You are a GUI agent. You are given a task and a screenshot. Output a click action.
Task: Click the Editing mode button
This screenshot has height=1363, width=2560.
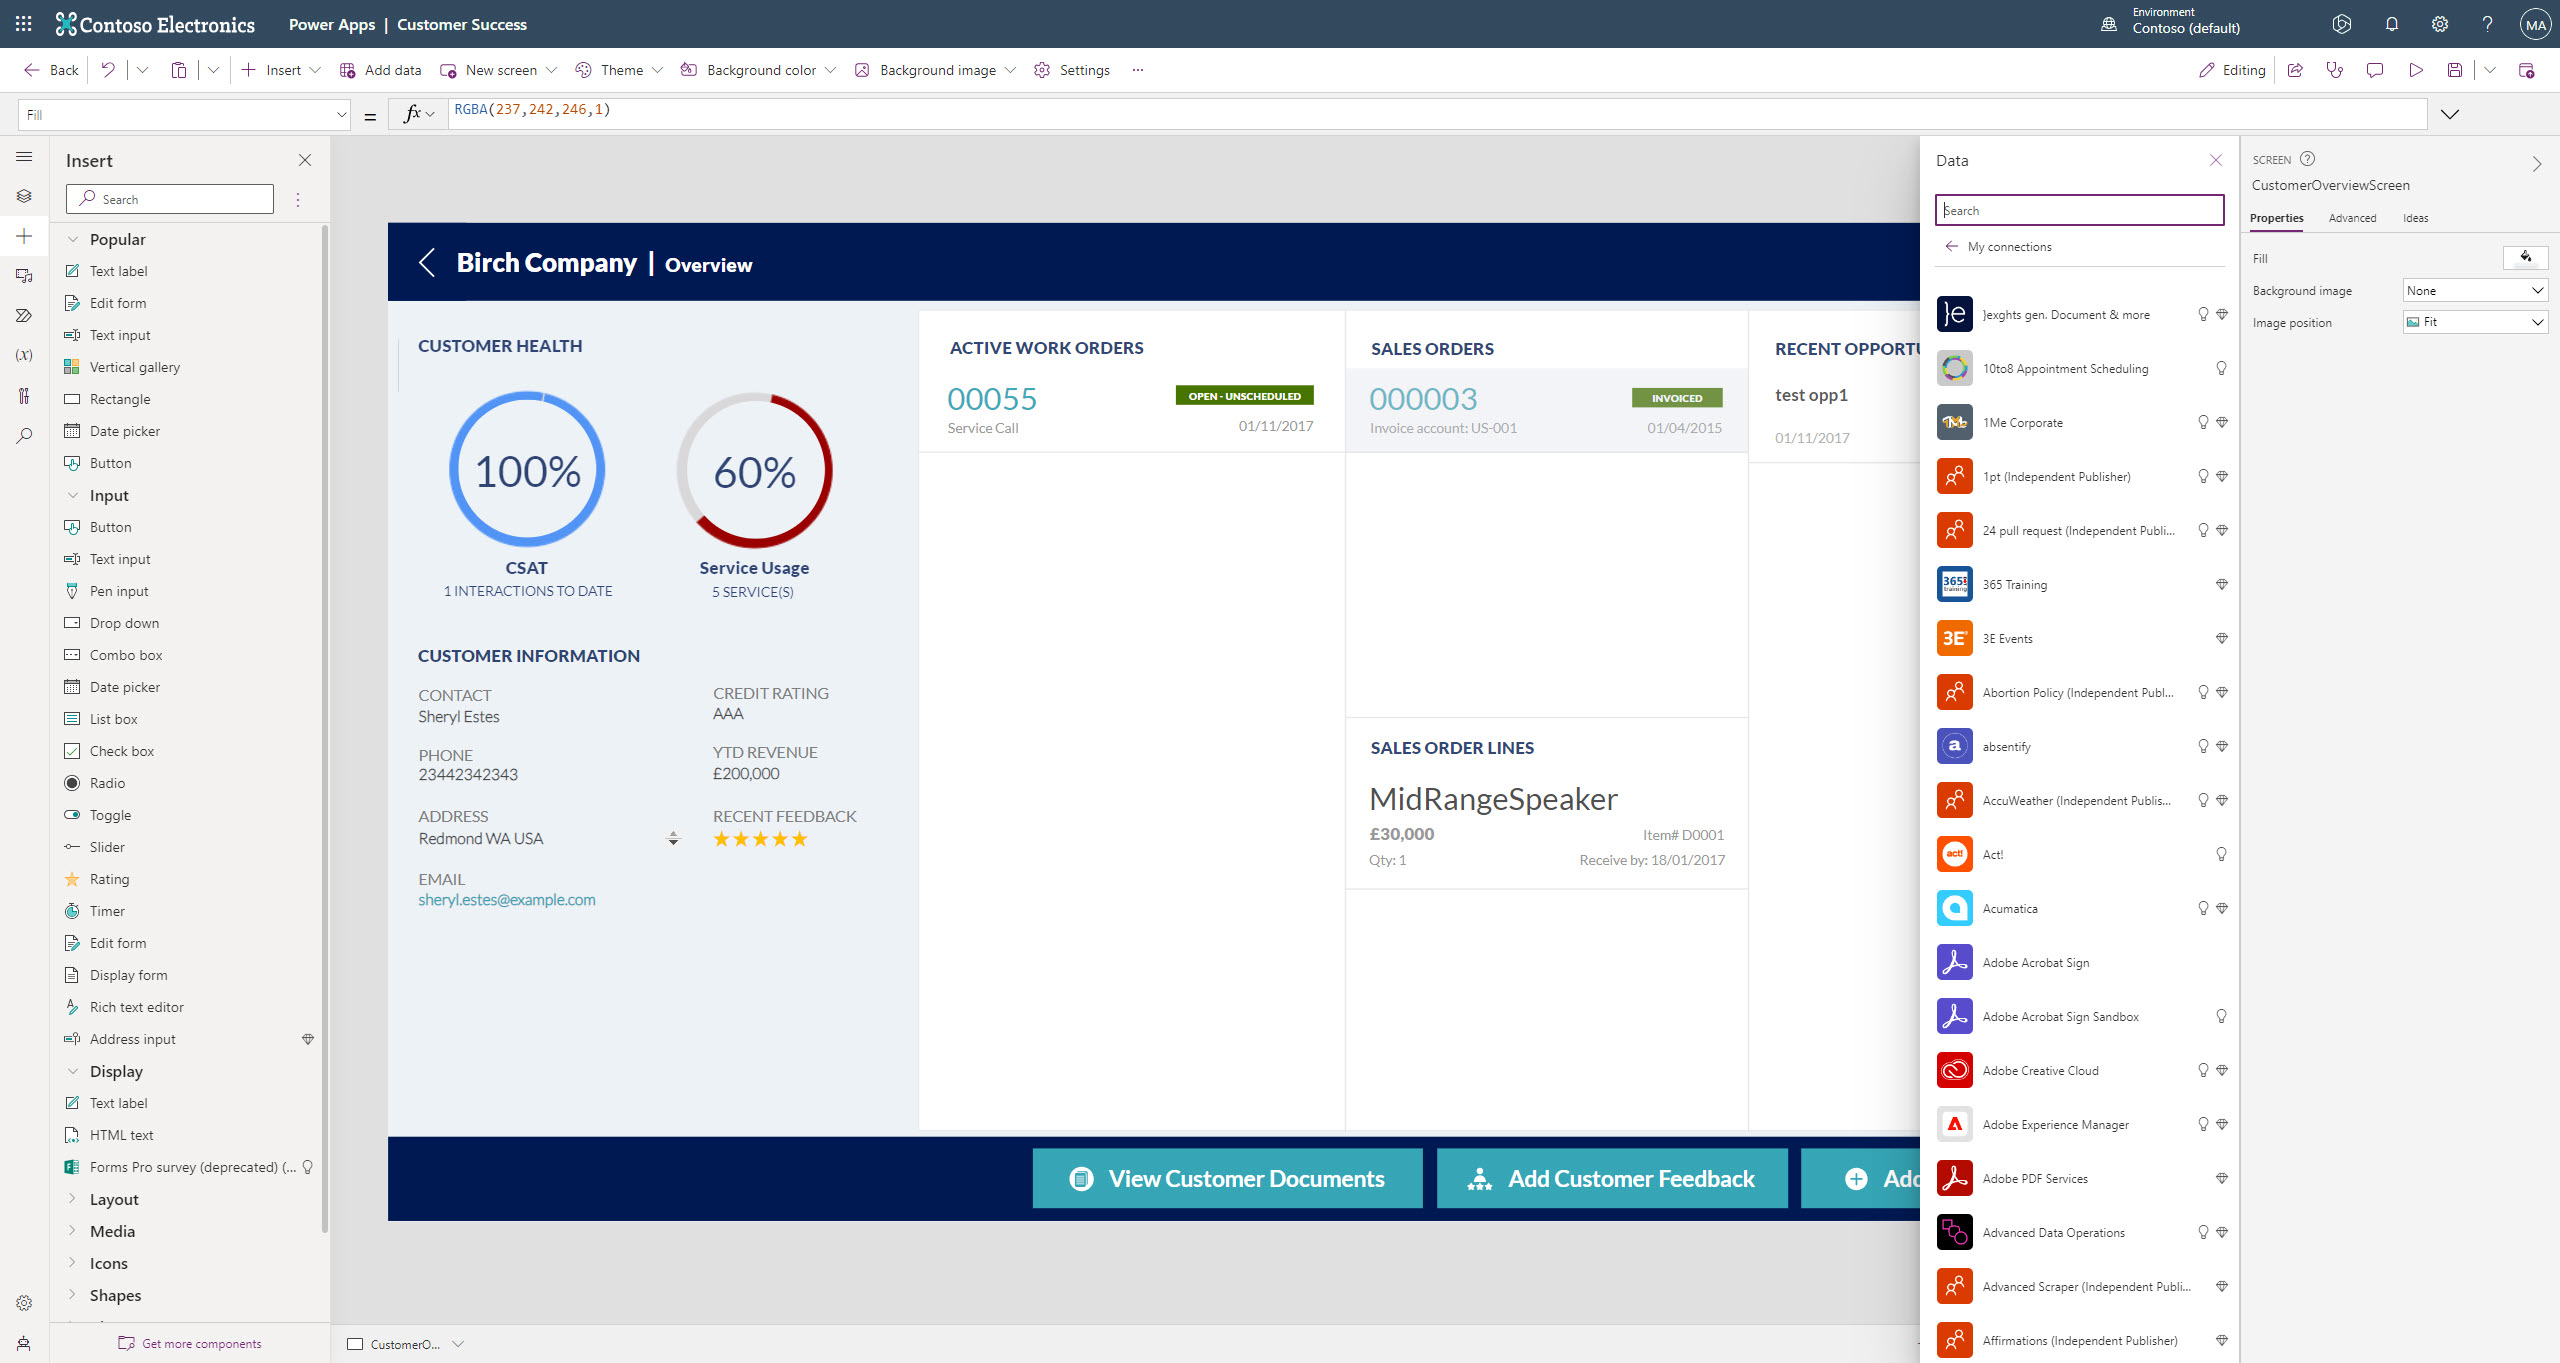tap(2232, 70)
